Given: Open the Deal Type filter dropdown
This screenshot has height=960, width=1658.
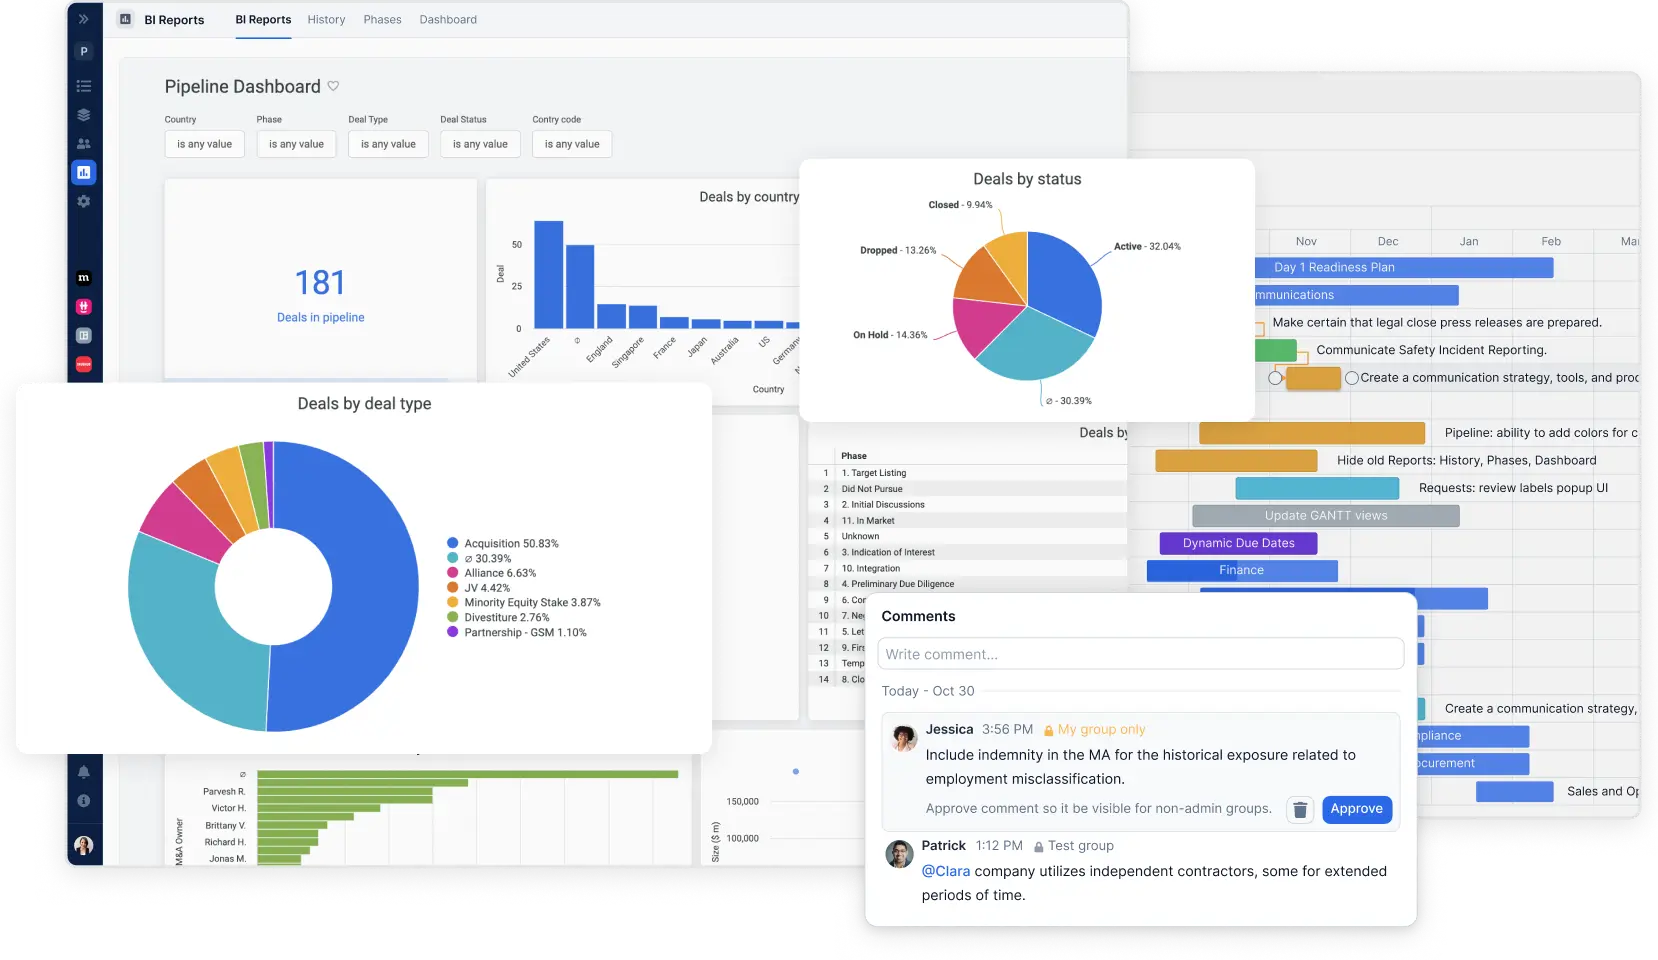Looking at the screenshot, I should pyautogui.click(x=389, y=144).
